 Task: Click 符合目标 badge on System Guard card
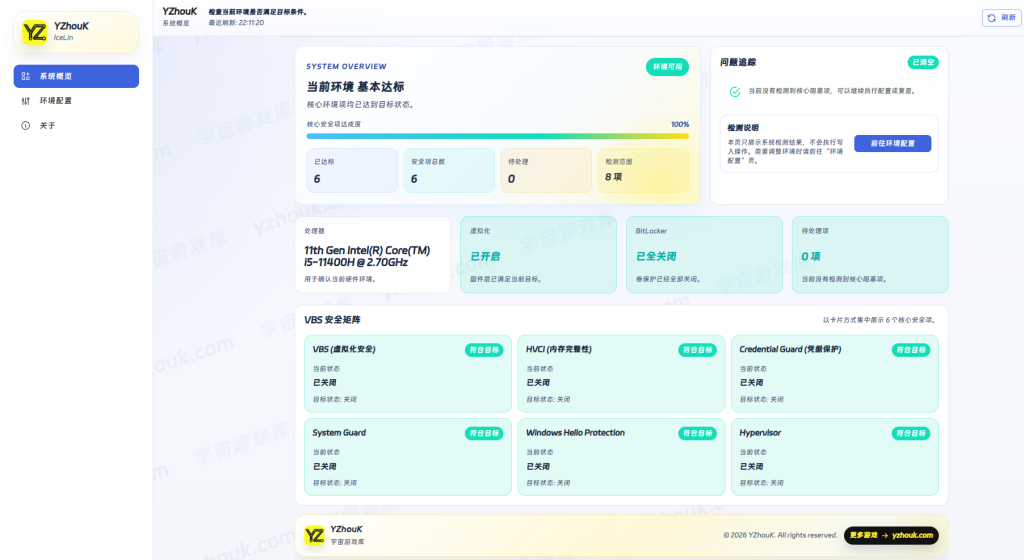point(484,433)
